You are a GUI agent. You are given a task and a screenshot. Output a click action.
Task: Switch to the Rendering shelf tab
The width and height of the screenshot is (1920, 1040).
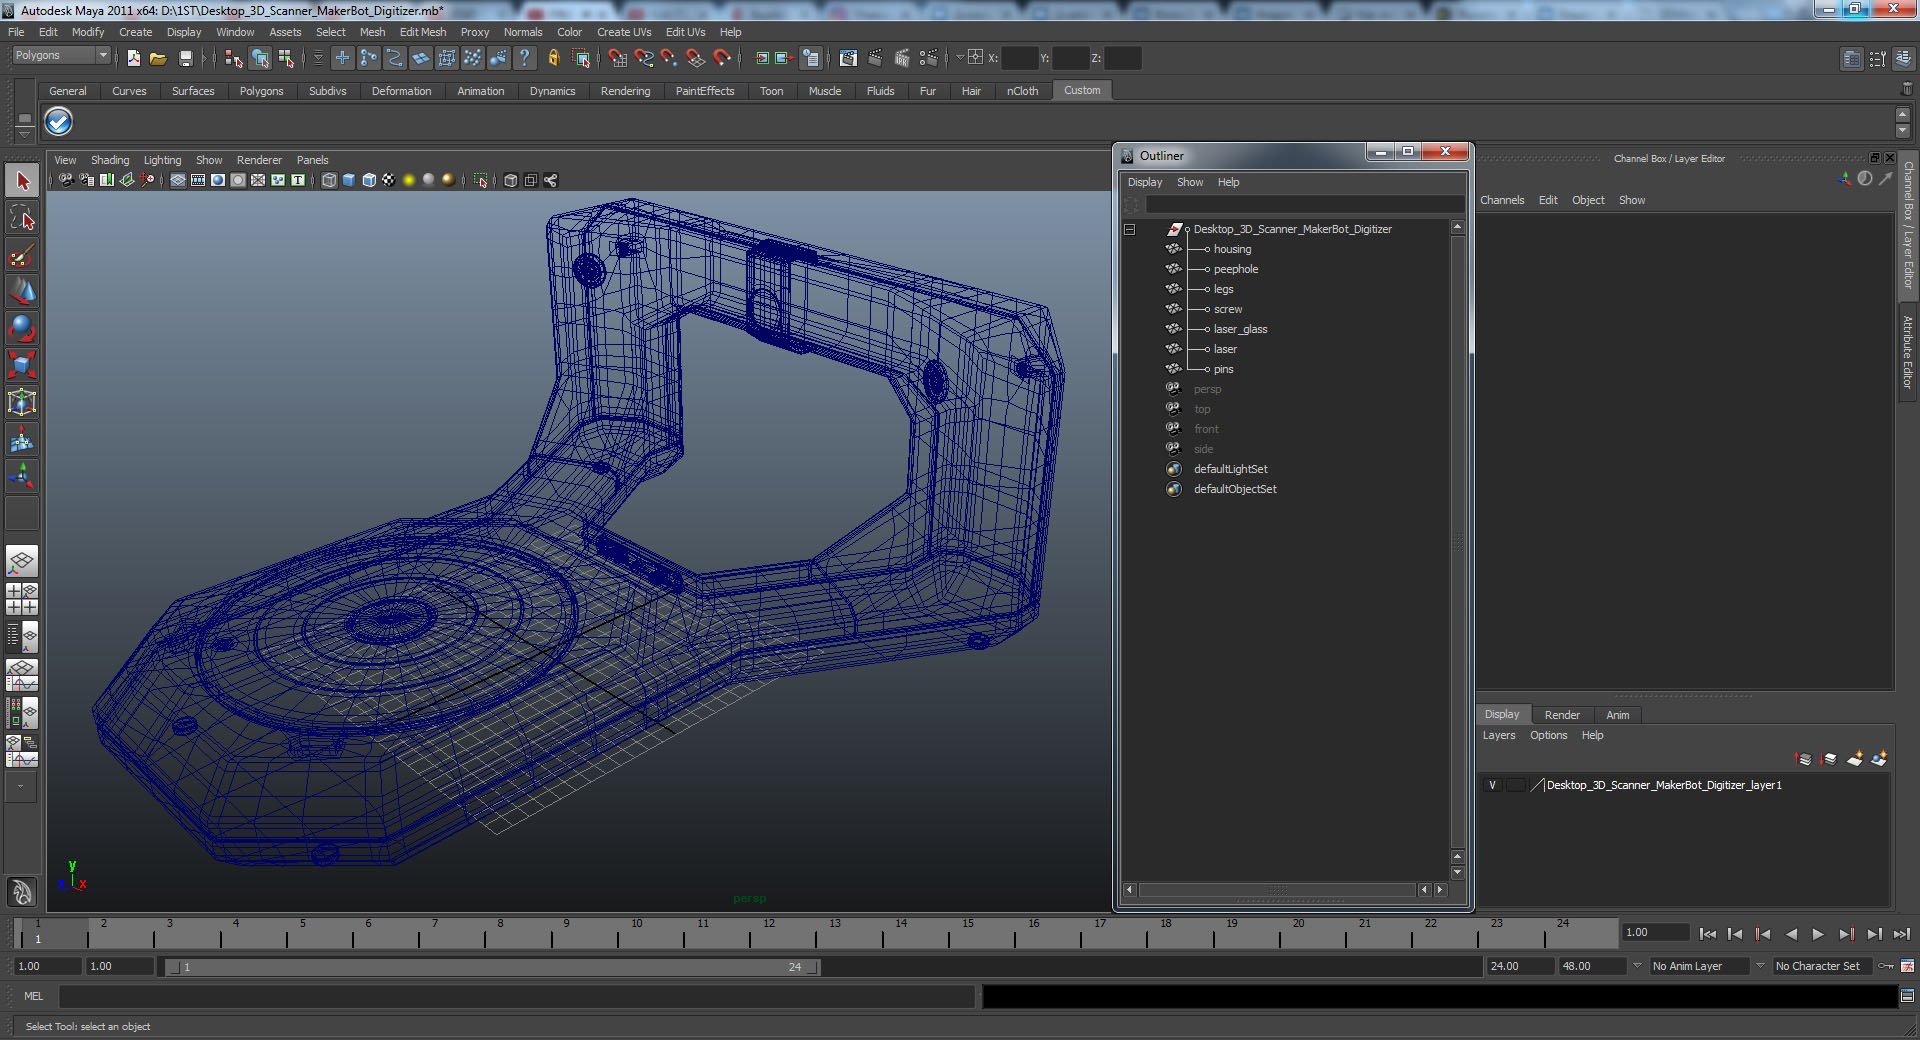click(625, 91)
